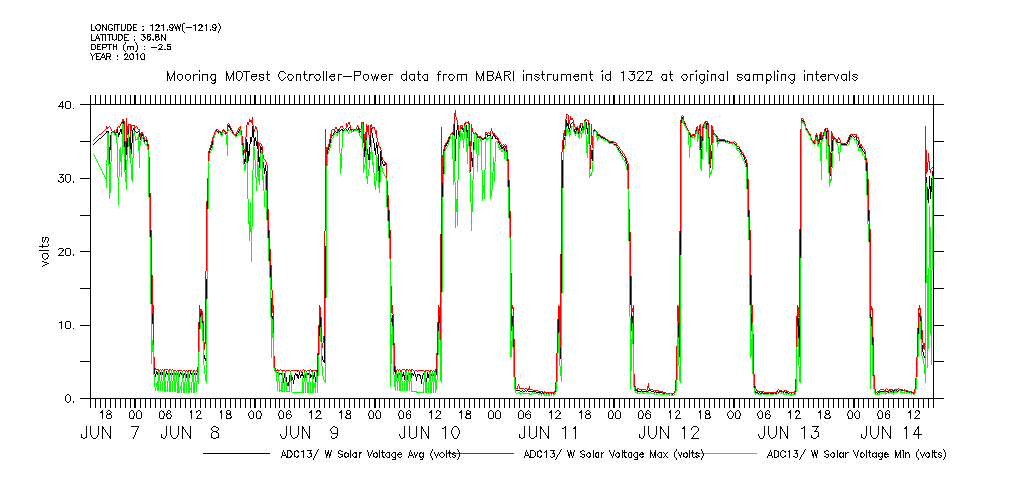Screen dimensions: 1009x504
Task: Click the Solar Voltage Min legend entry
Action: [x=855, y=454]
